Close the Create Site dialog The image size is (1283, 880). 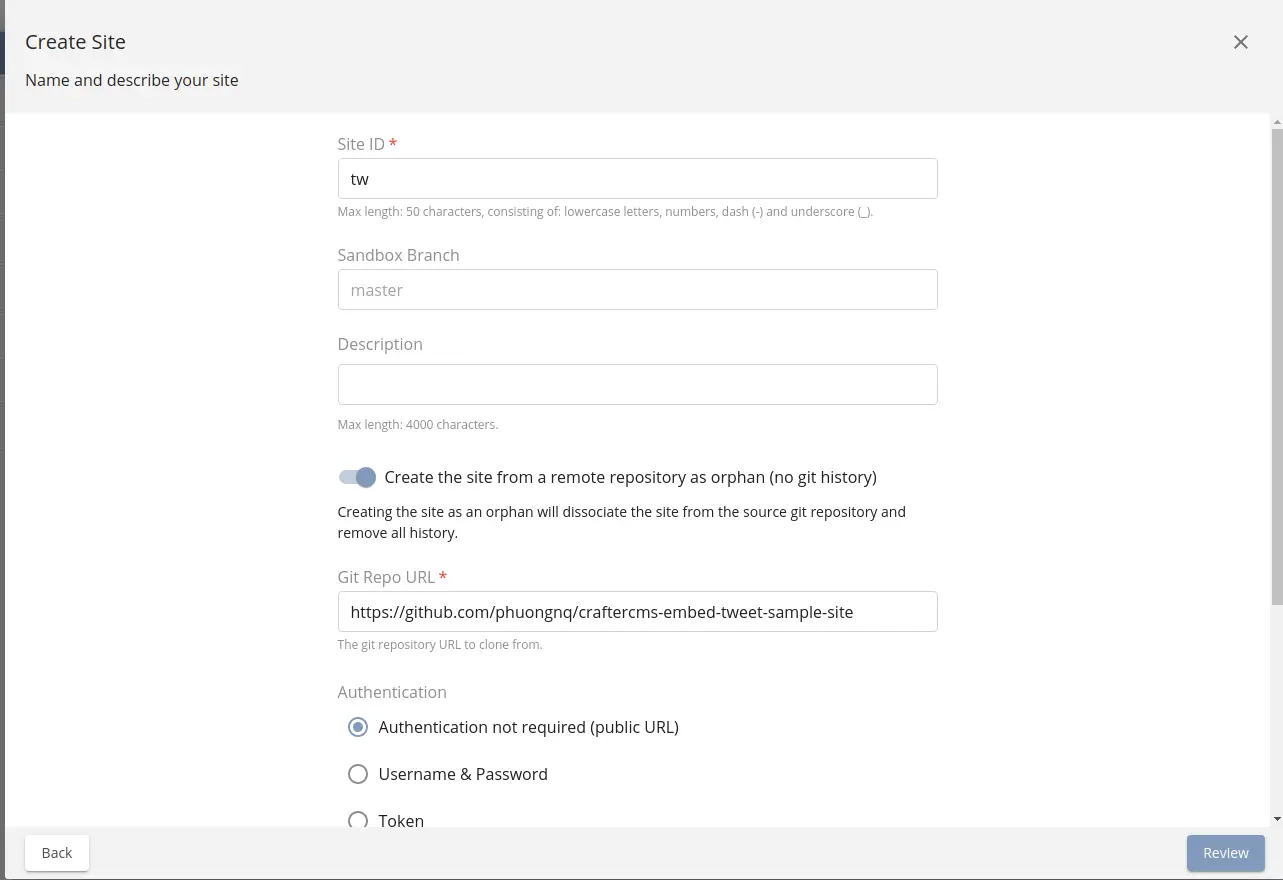(x=1240, y=42)
